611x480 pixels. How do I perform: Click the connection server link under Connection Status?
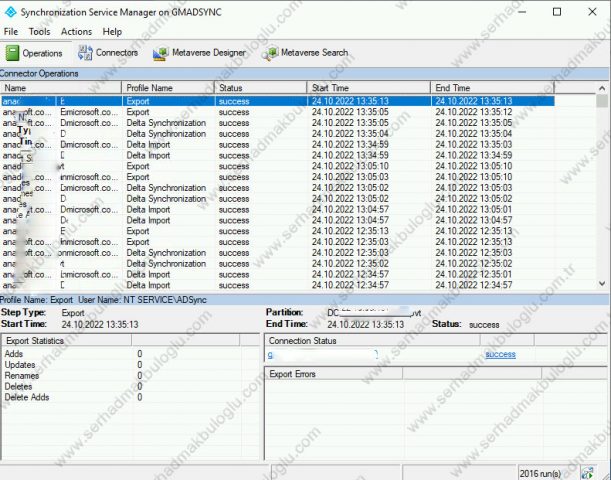pyautogui.click(x=323, y=355)
